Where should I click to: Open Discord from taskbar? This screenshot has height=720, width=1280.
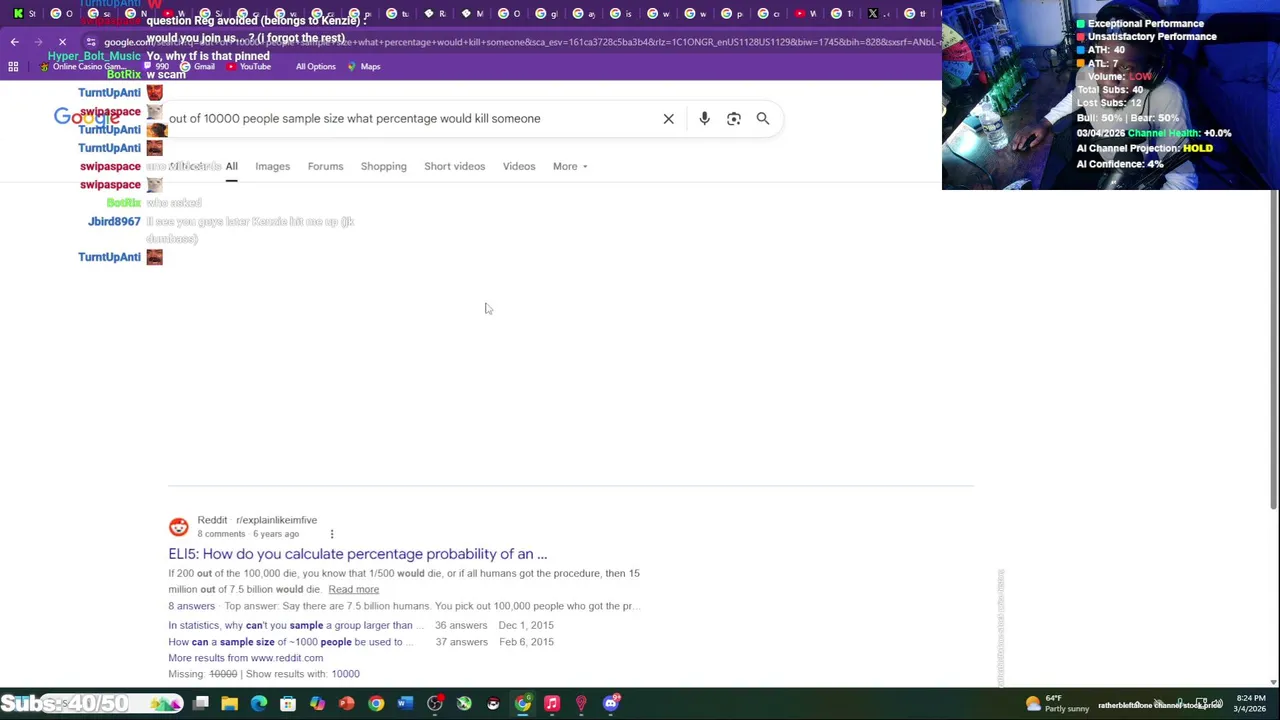pos(611,704)
